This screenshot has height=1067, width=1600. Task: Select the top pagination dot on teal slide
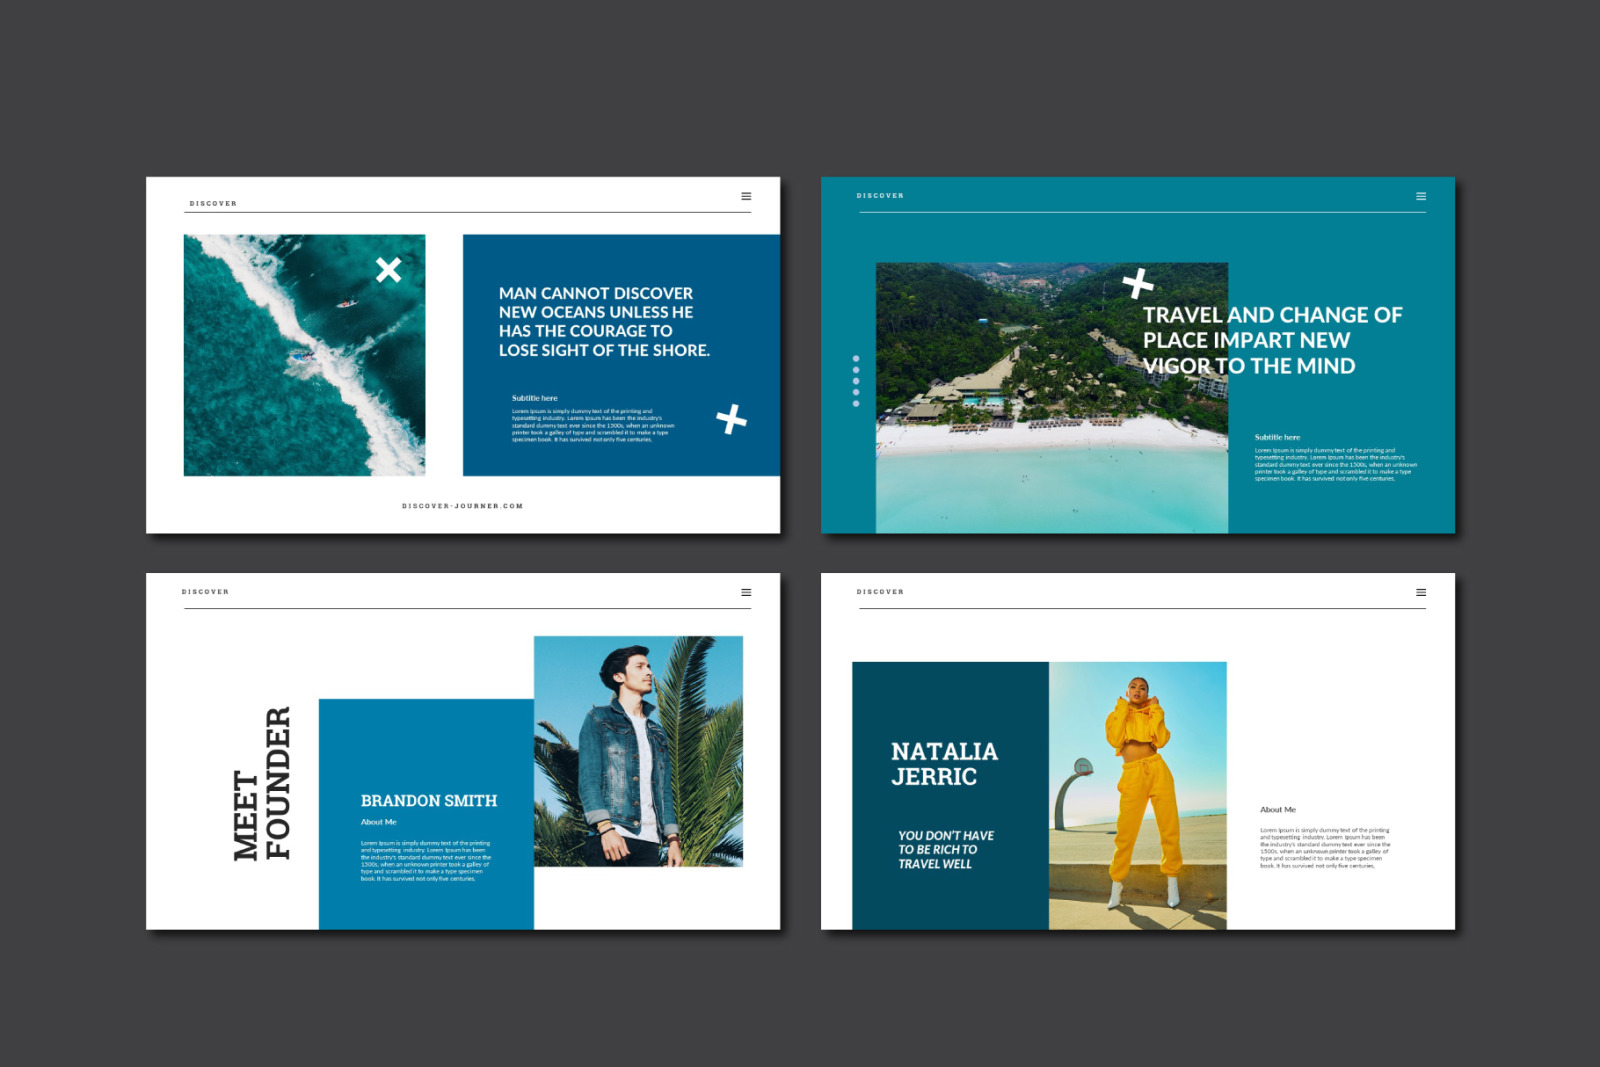click(x=856, y=358)
